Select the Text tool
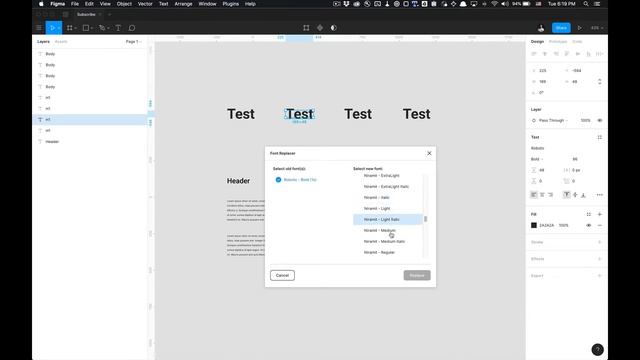 point(118,28)
